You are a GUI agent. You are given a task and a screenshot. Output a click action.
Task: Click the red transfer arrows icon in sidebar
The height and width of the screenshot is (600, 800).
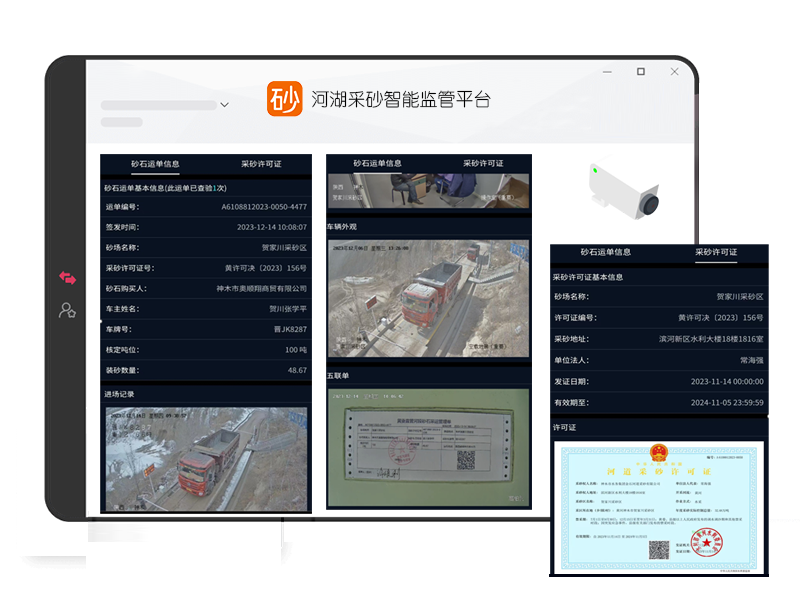[67, 279]
